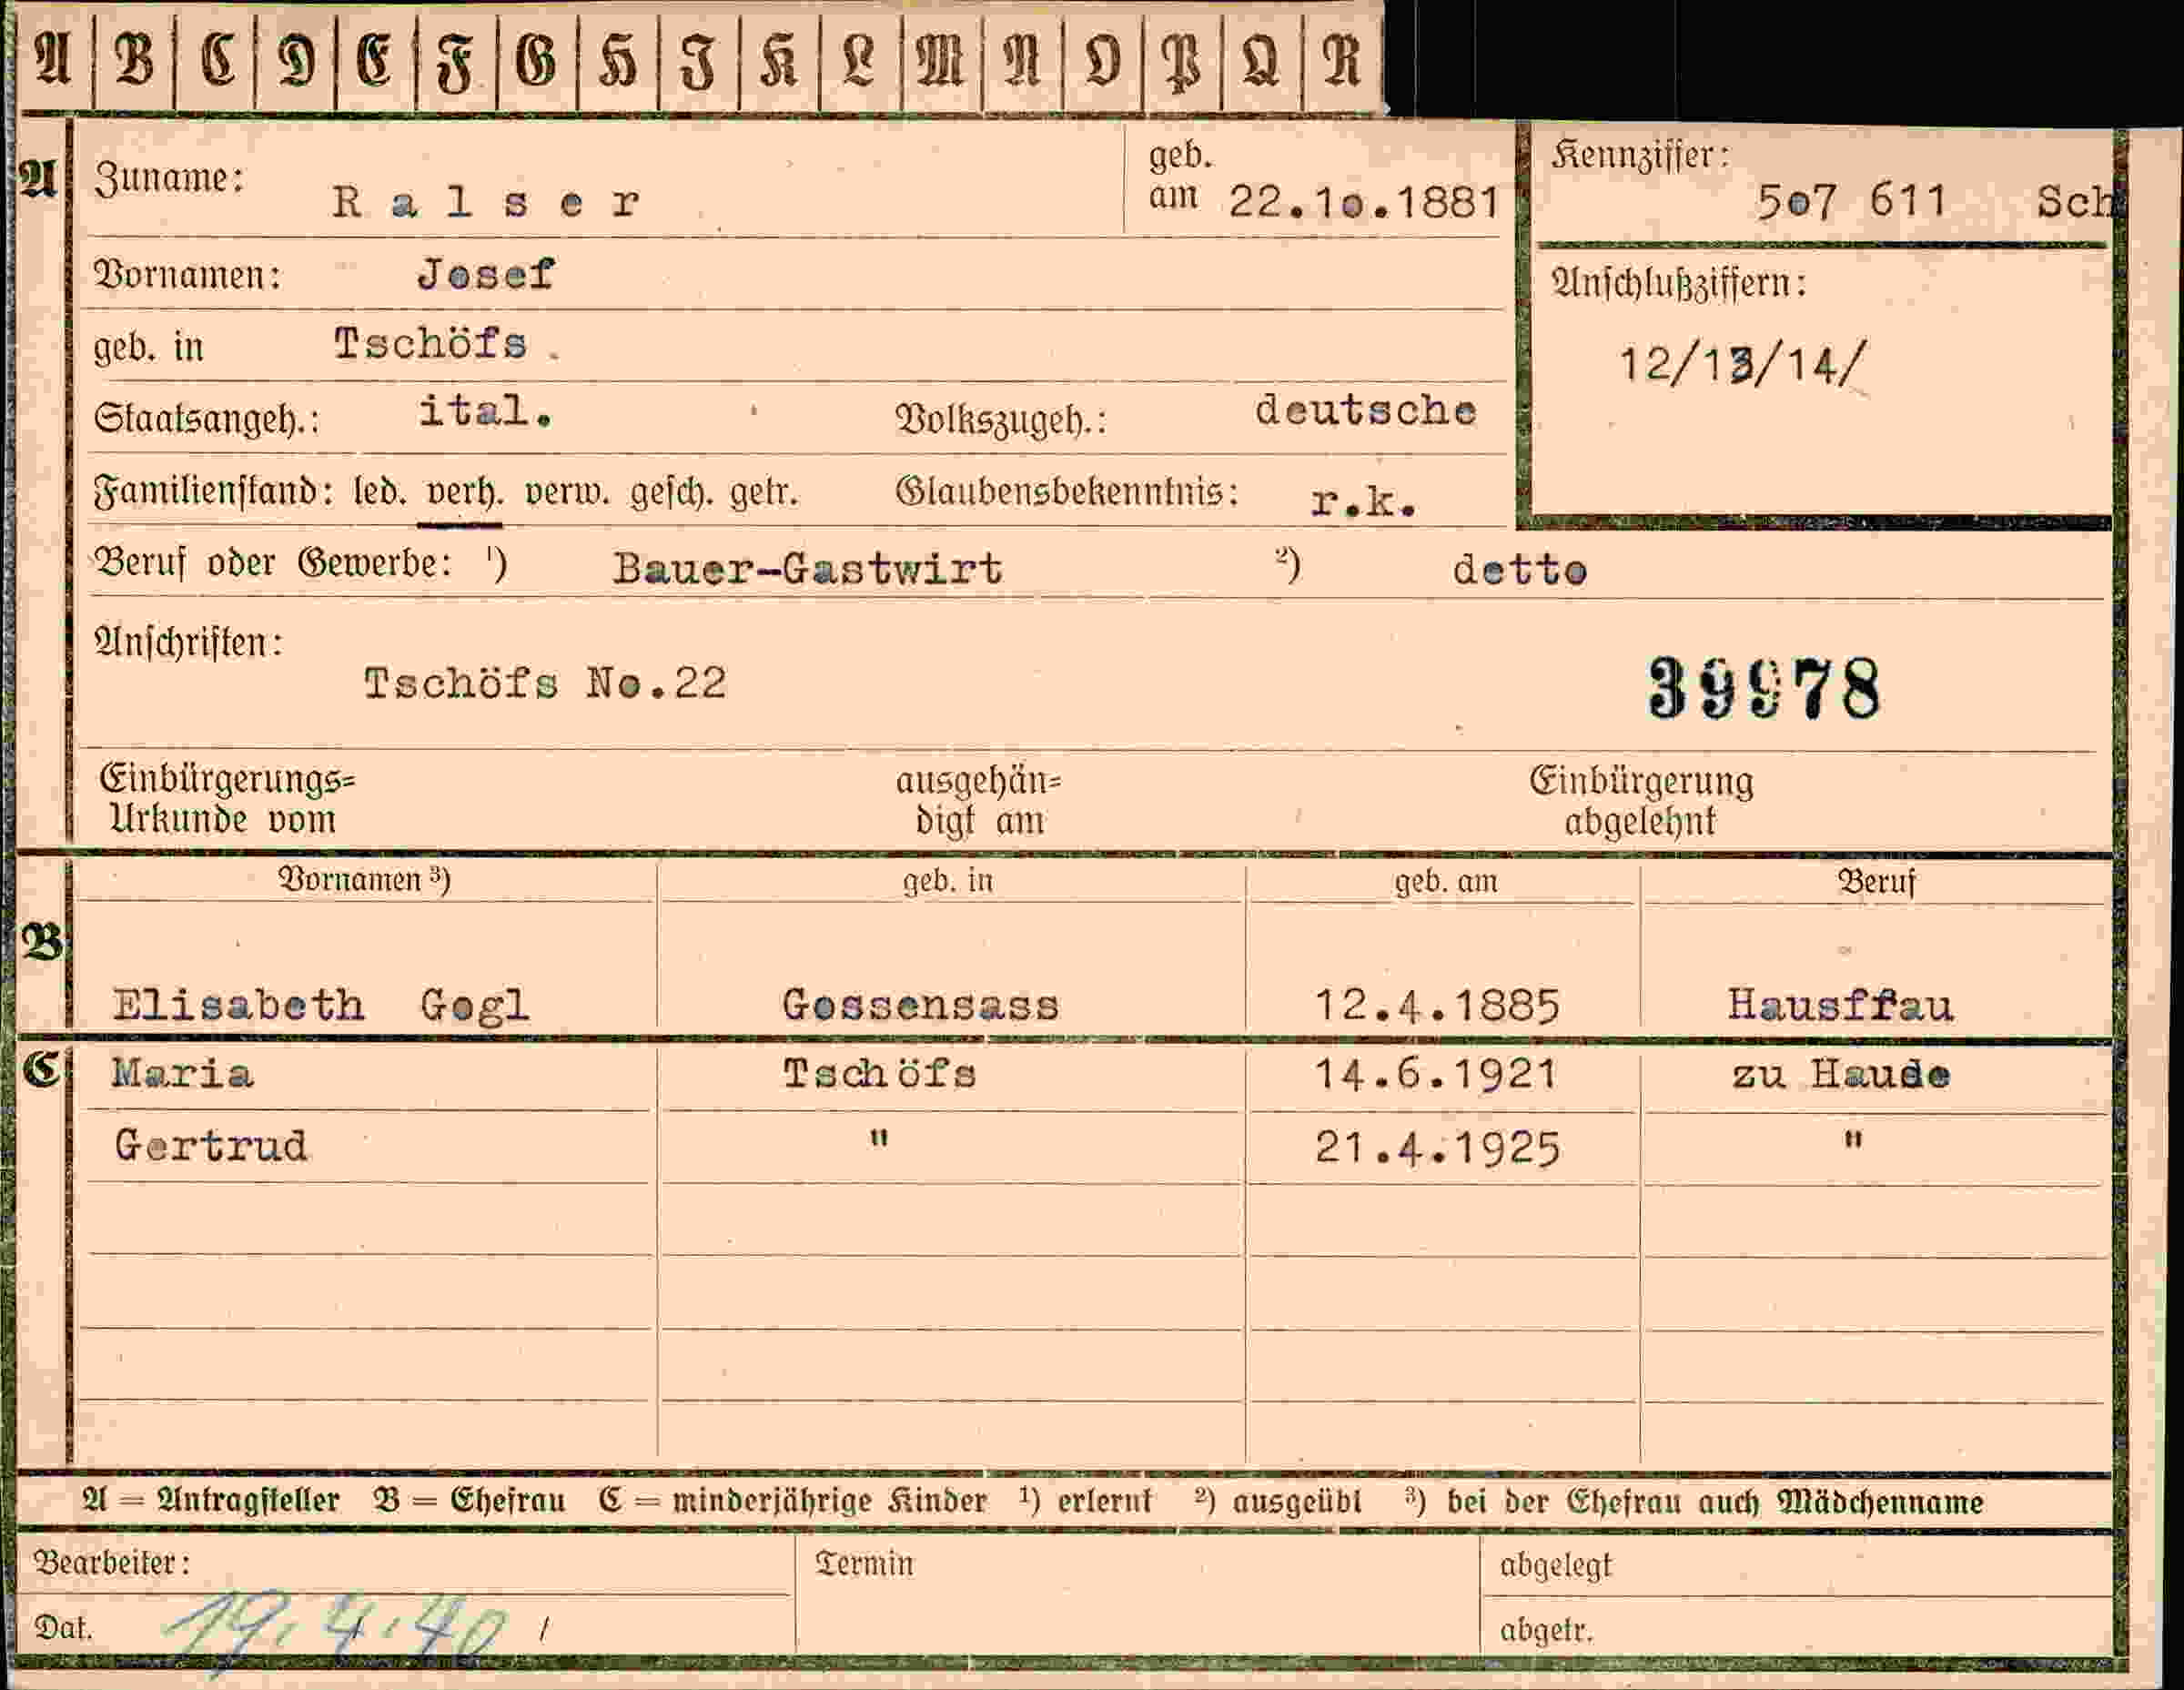This screenshot has width=2184, height=1690.
Task: Select Anschlußziffern value 12/13/14/
Action: 1743,365
